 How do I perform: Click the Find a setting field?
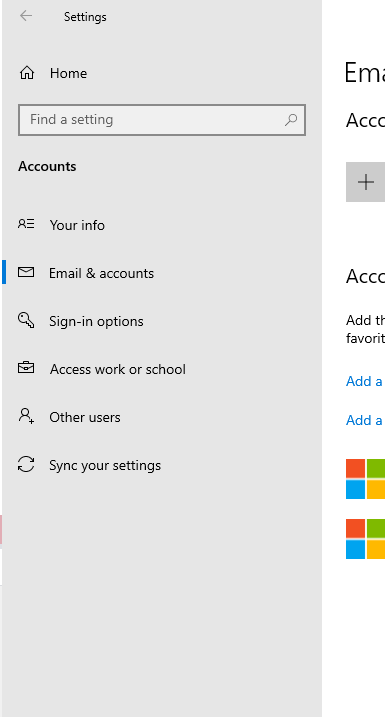tap(162, 120)
